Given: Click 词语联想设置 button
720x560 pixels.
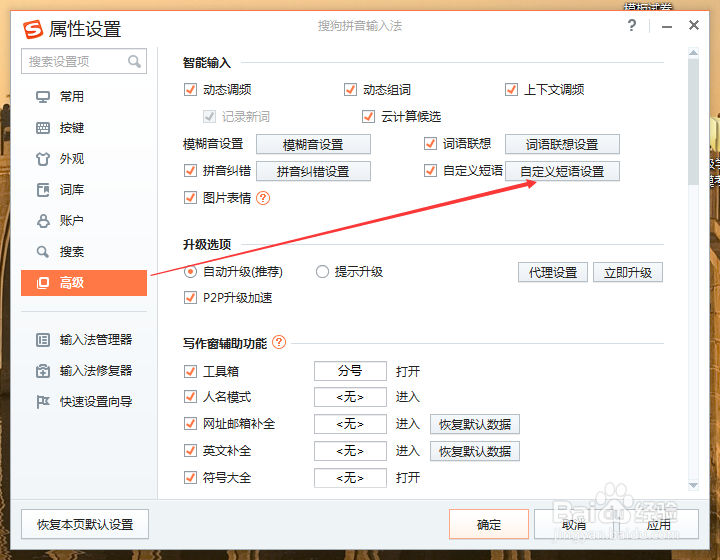Looking at the screenshot, I should pos(562,145).
